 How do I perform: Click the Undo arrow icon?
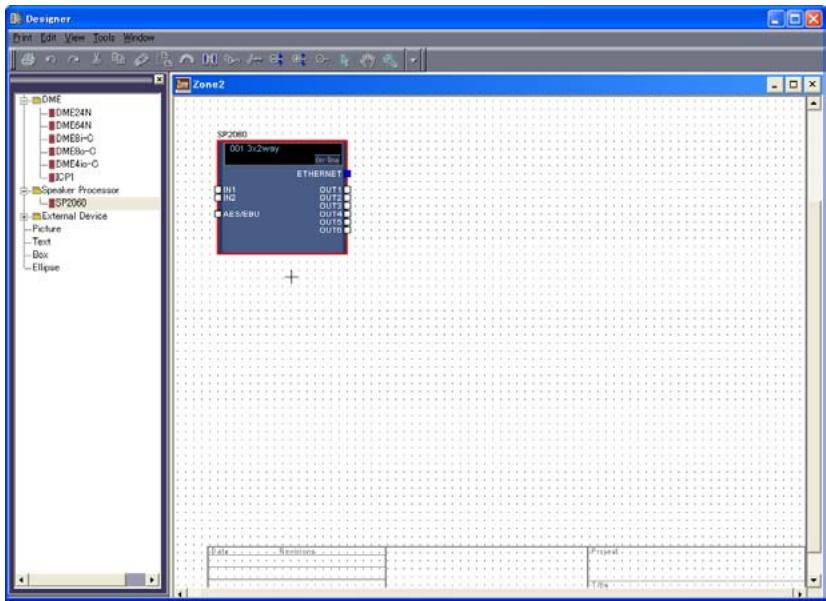[x=51, y=60]
